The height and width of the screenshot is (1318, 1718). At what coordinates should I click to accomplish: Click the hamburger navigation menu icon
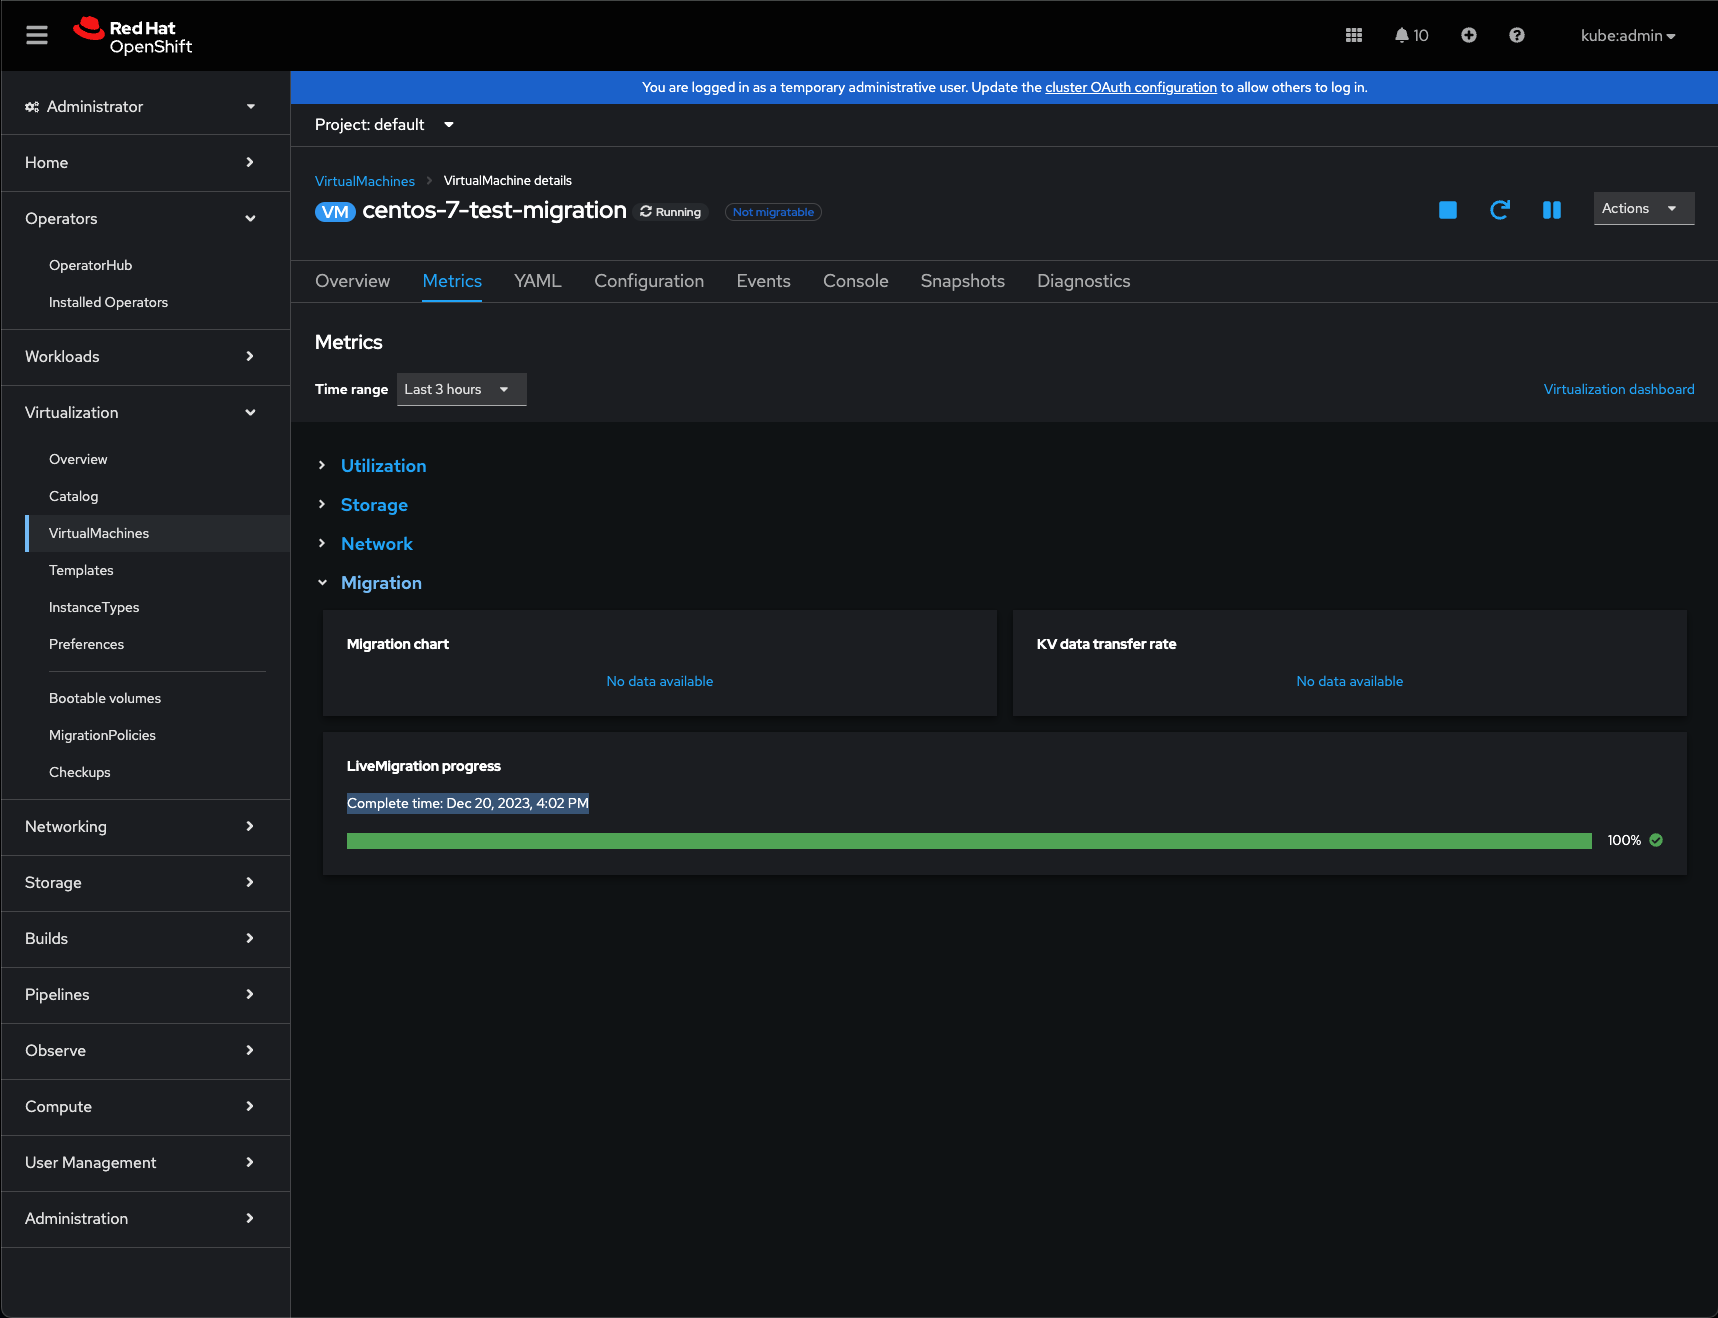click(37, 36)
